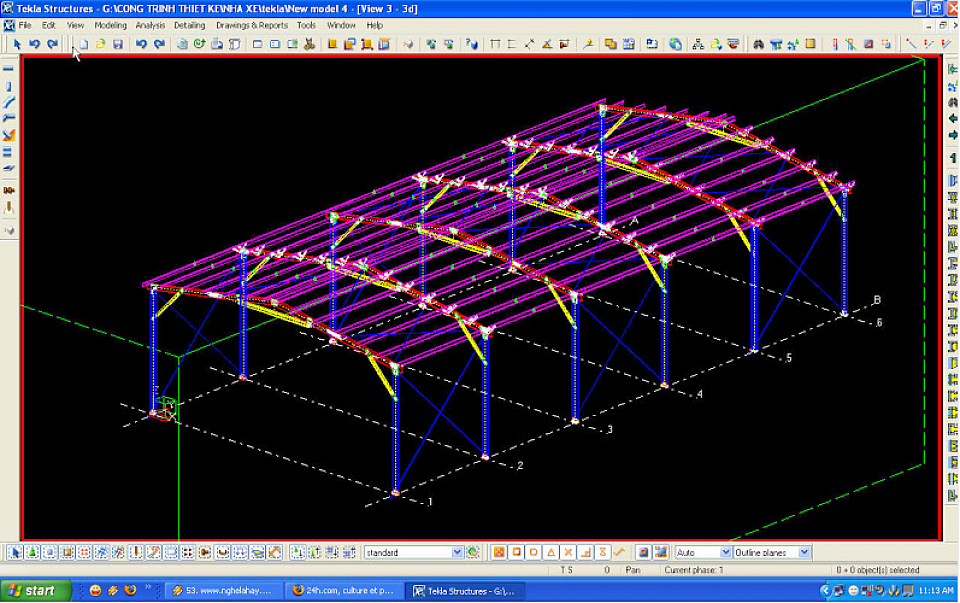Expand the 'standard' selection filter dropdown

[457, 552]
